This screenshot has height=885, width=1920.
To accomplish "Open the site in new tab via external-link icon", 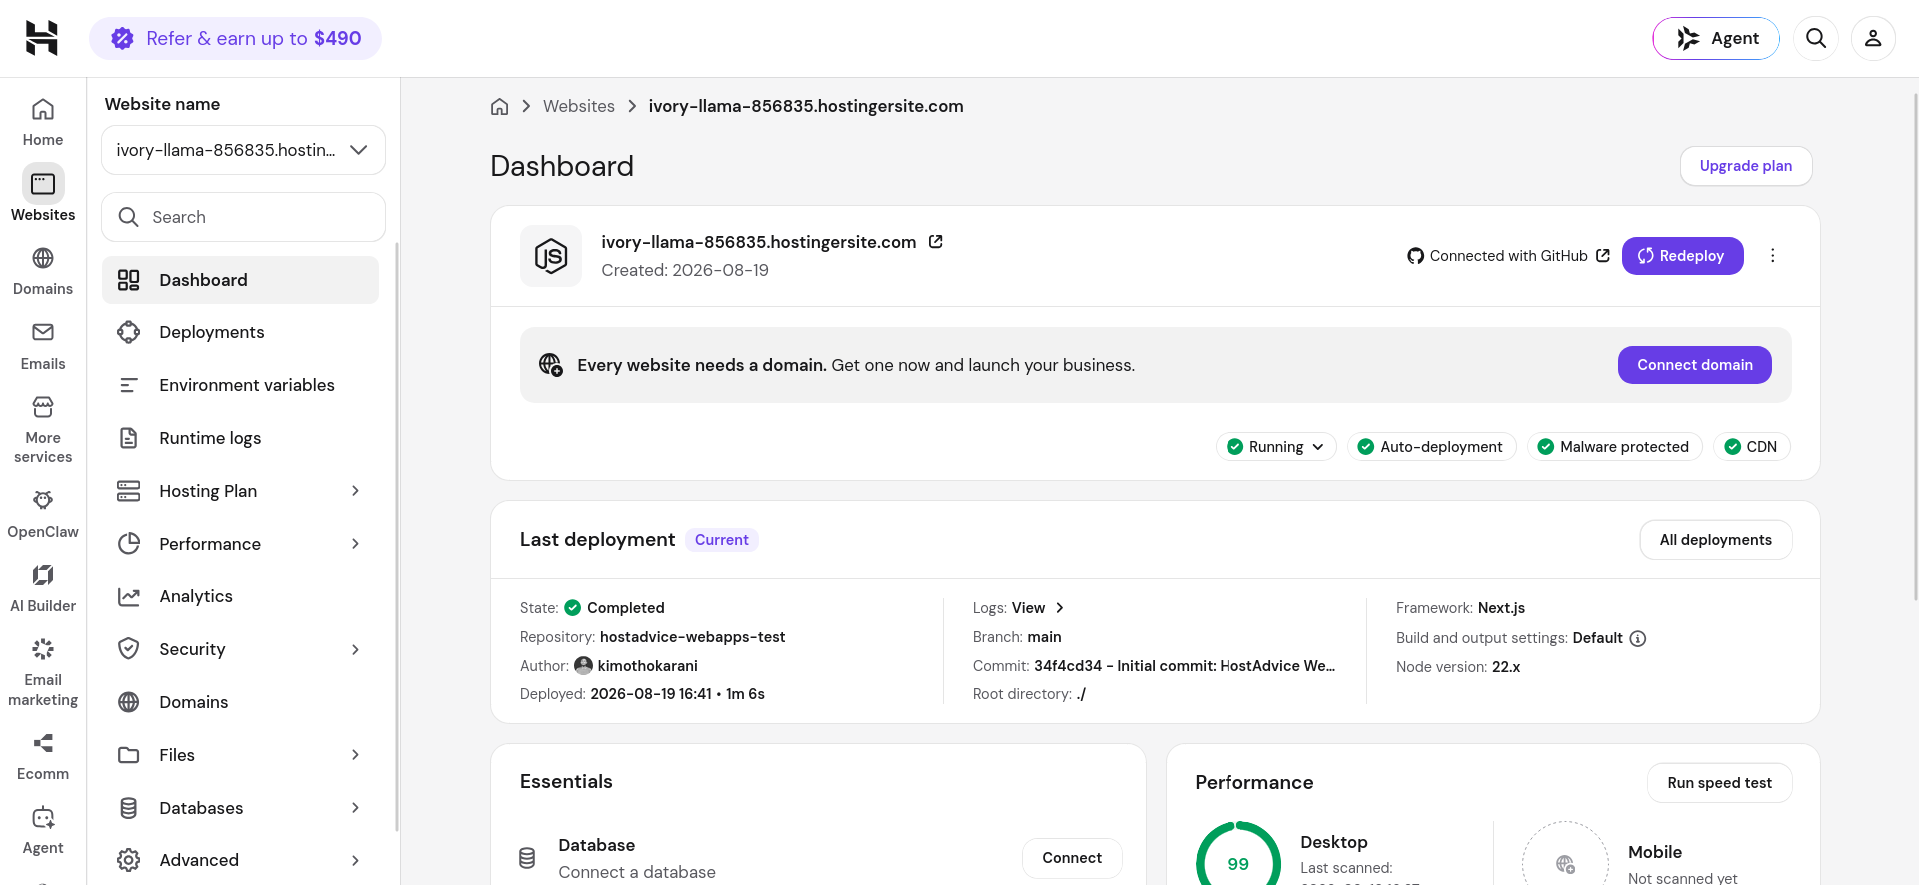I will point(936,242).
